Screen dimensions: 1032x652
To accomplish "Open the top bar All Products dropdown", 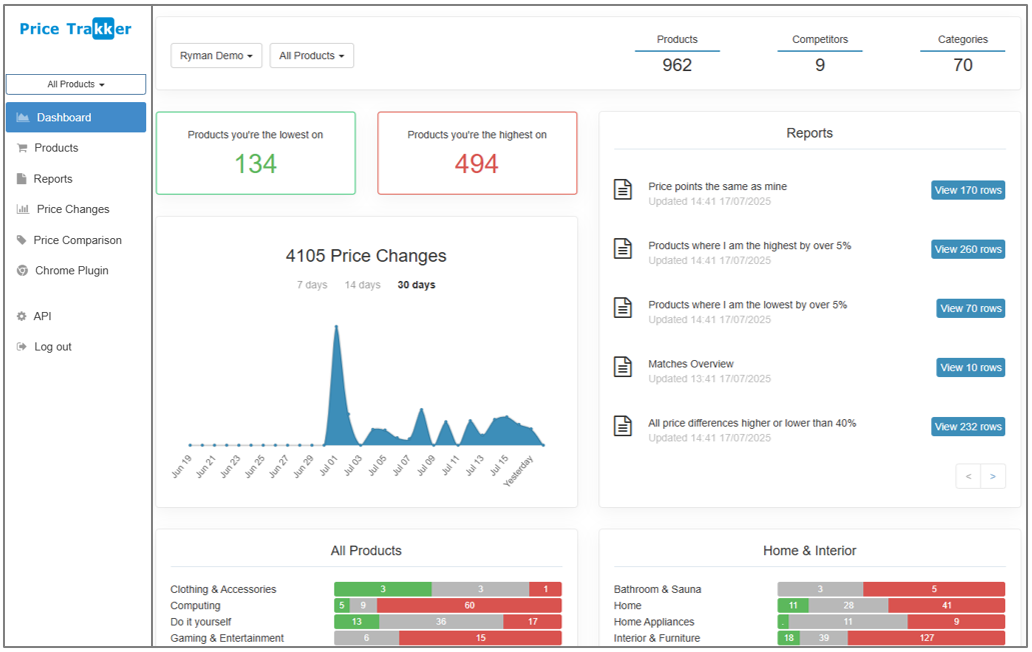I will [311, 56].
